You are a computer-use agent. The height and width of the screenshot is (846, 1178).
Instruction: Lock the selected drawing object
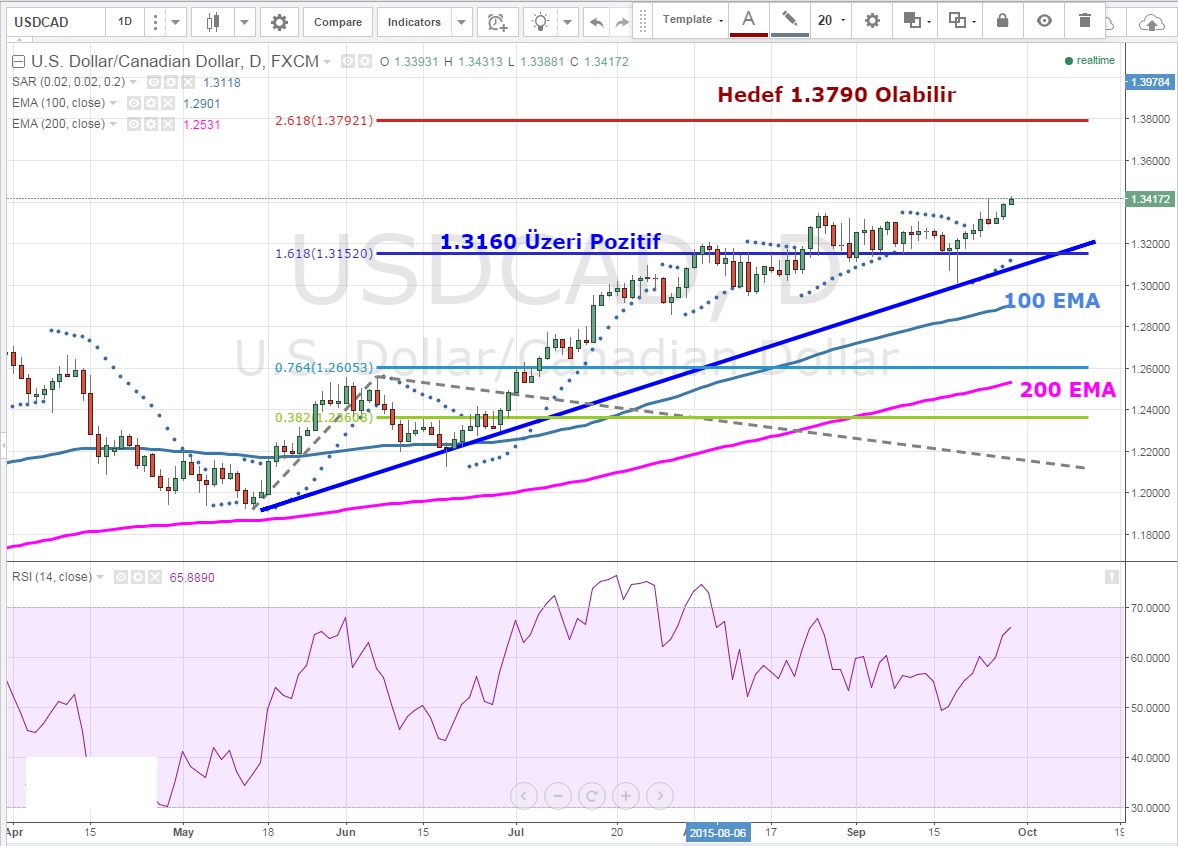pyautogui.click(x=1003, y=20)
